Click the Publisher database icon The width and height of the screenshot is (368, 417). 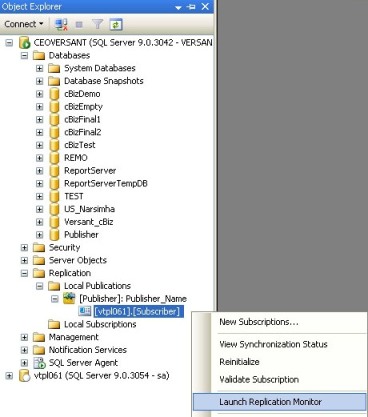(x=54, y=235)
